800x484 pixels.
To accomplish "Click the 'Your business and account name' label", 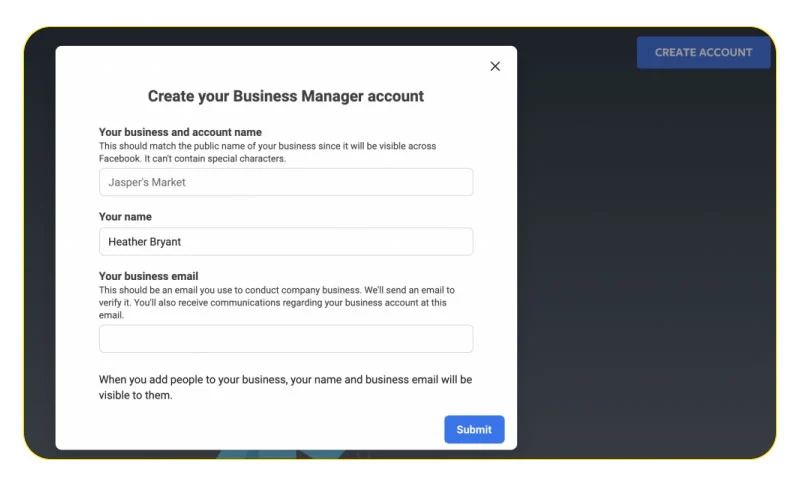I will point(180,132).
